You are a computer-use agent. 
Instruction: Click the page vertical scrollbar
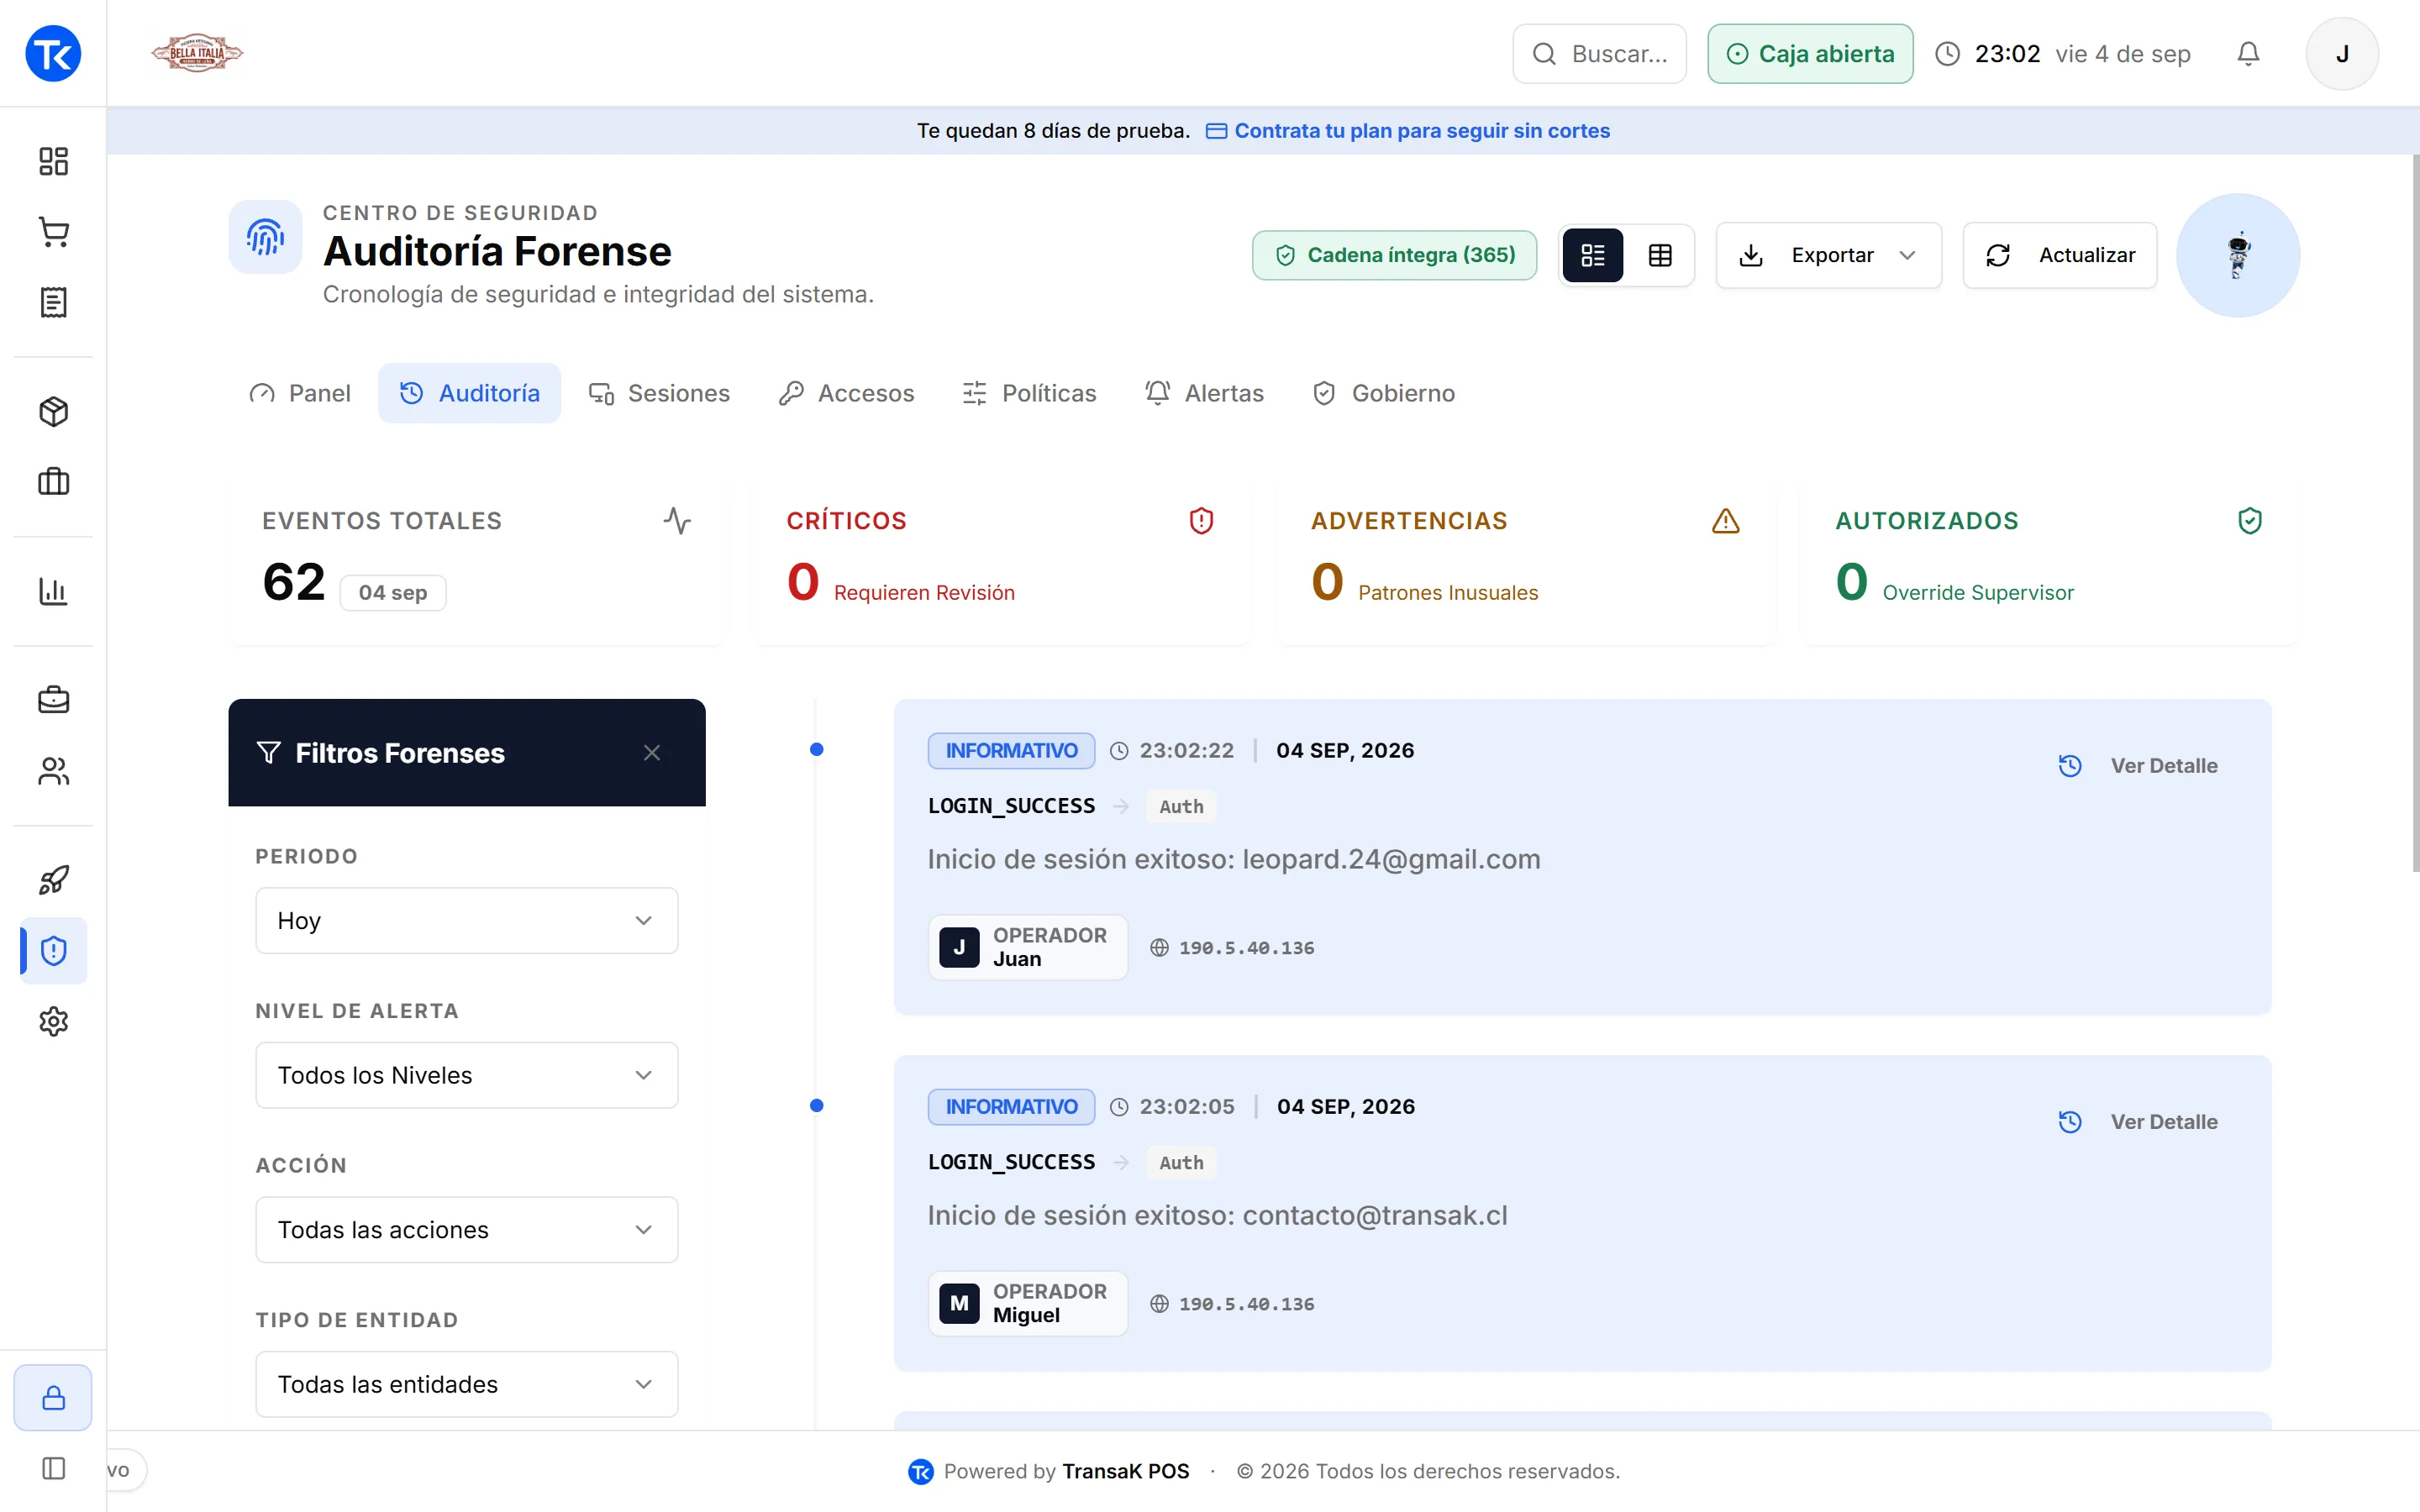coord(2415,512)
